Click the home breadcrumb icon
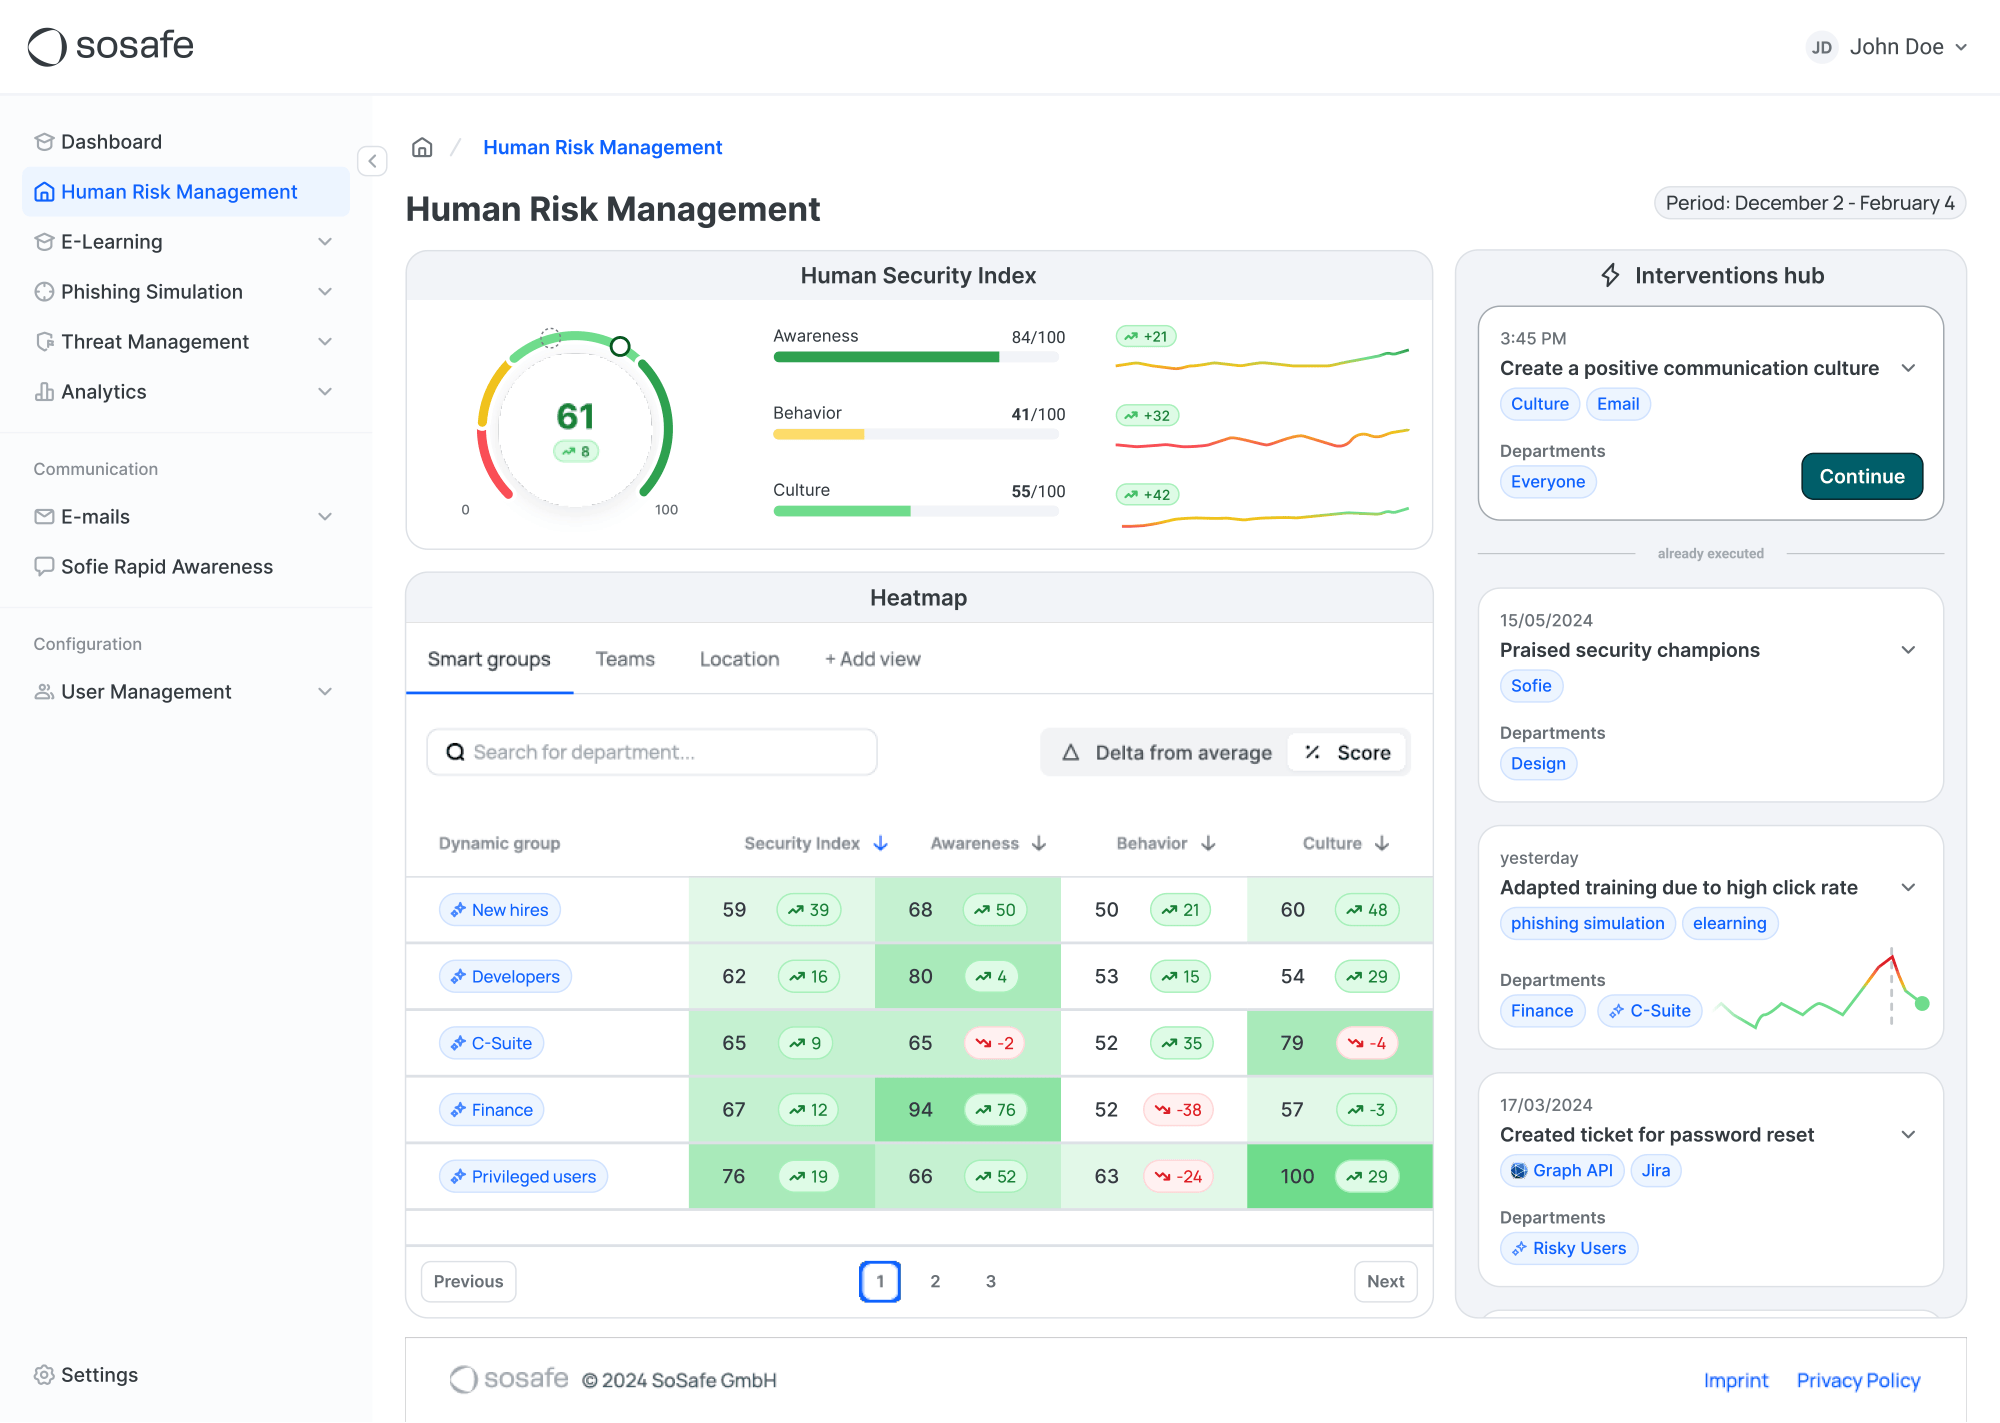Image resolution: width=2000 pixels, height=1423 pixels. 422,148
